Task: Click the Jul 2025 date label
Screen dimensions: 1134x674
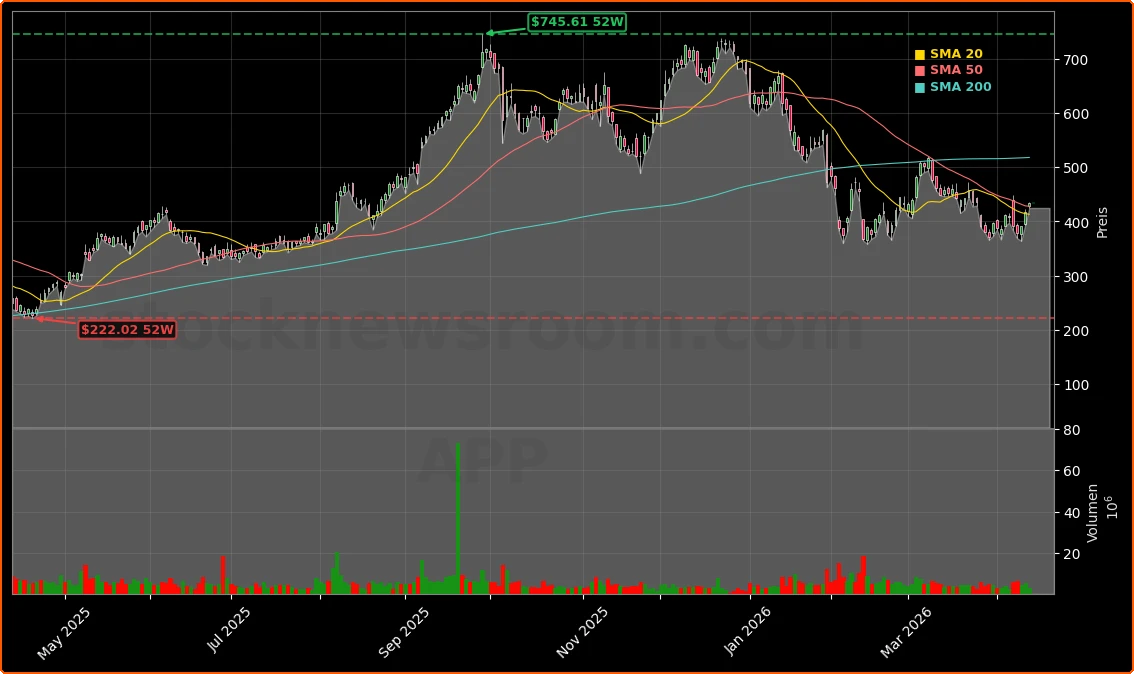Action: coord(229,630)
